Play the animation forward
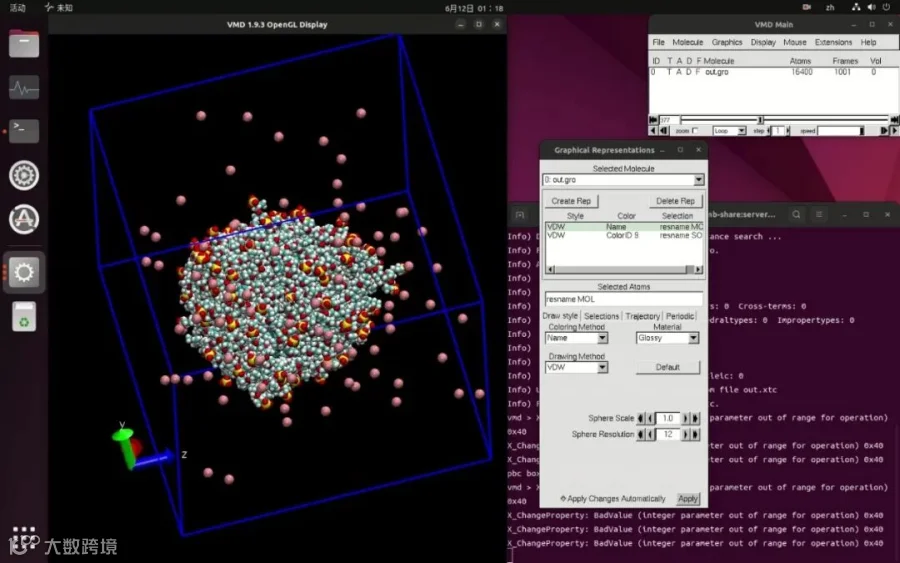 click(894, 131)
